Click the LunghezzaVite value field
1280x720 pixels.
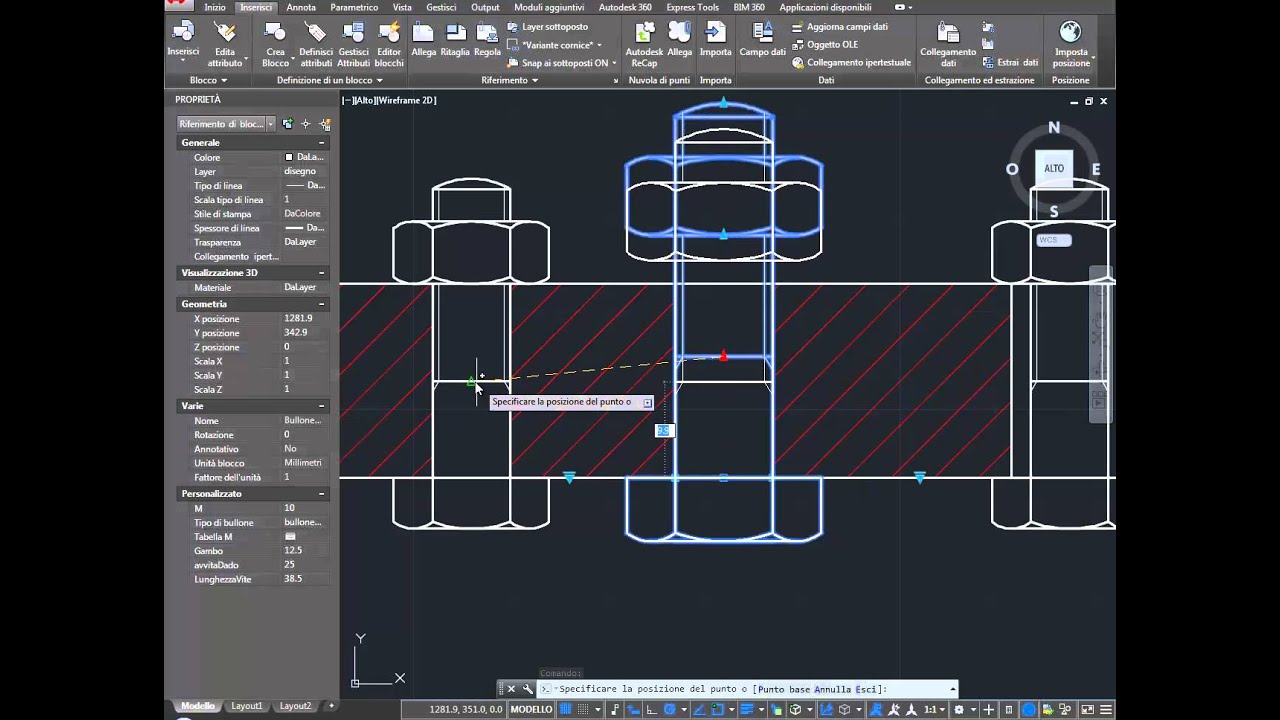[305, 579]
